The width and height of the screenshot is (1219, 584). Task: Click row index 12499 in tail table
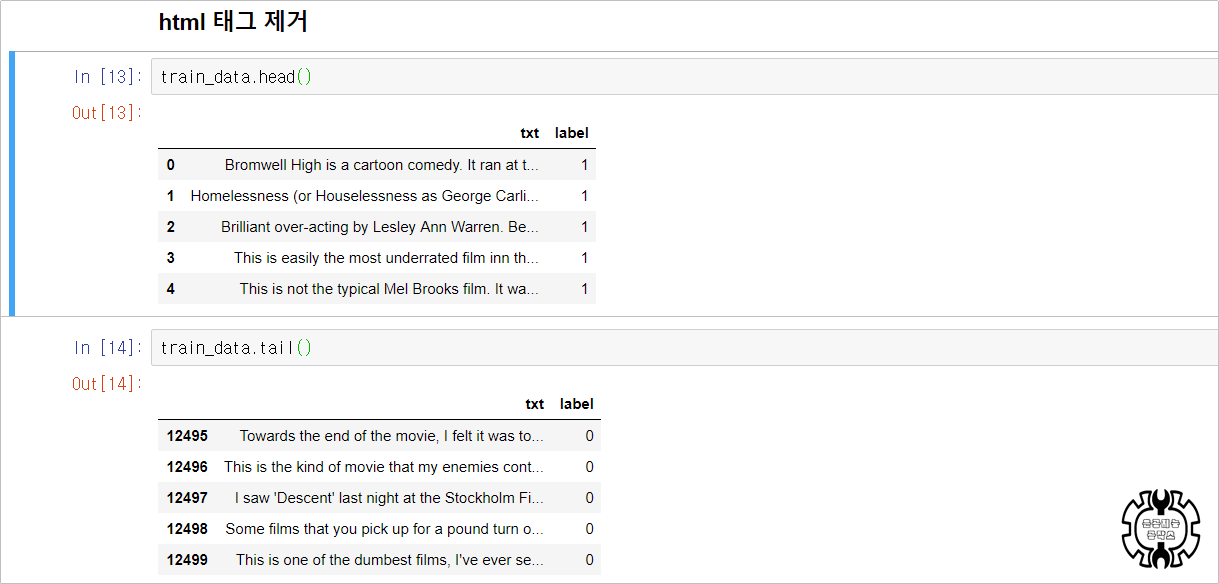(x=187, y=560)
